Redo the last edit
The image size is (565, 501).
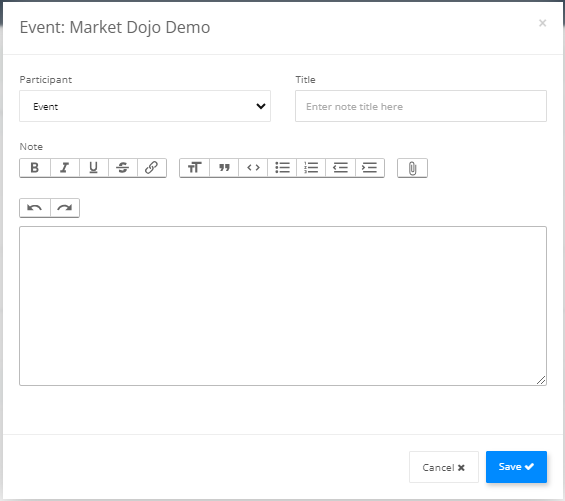point(65,208)
